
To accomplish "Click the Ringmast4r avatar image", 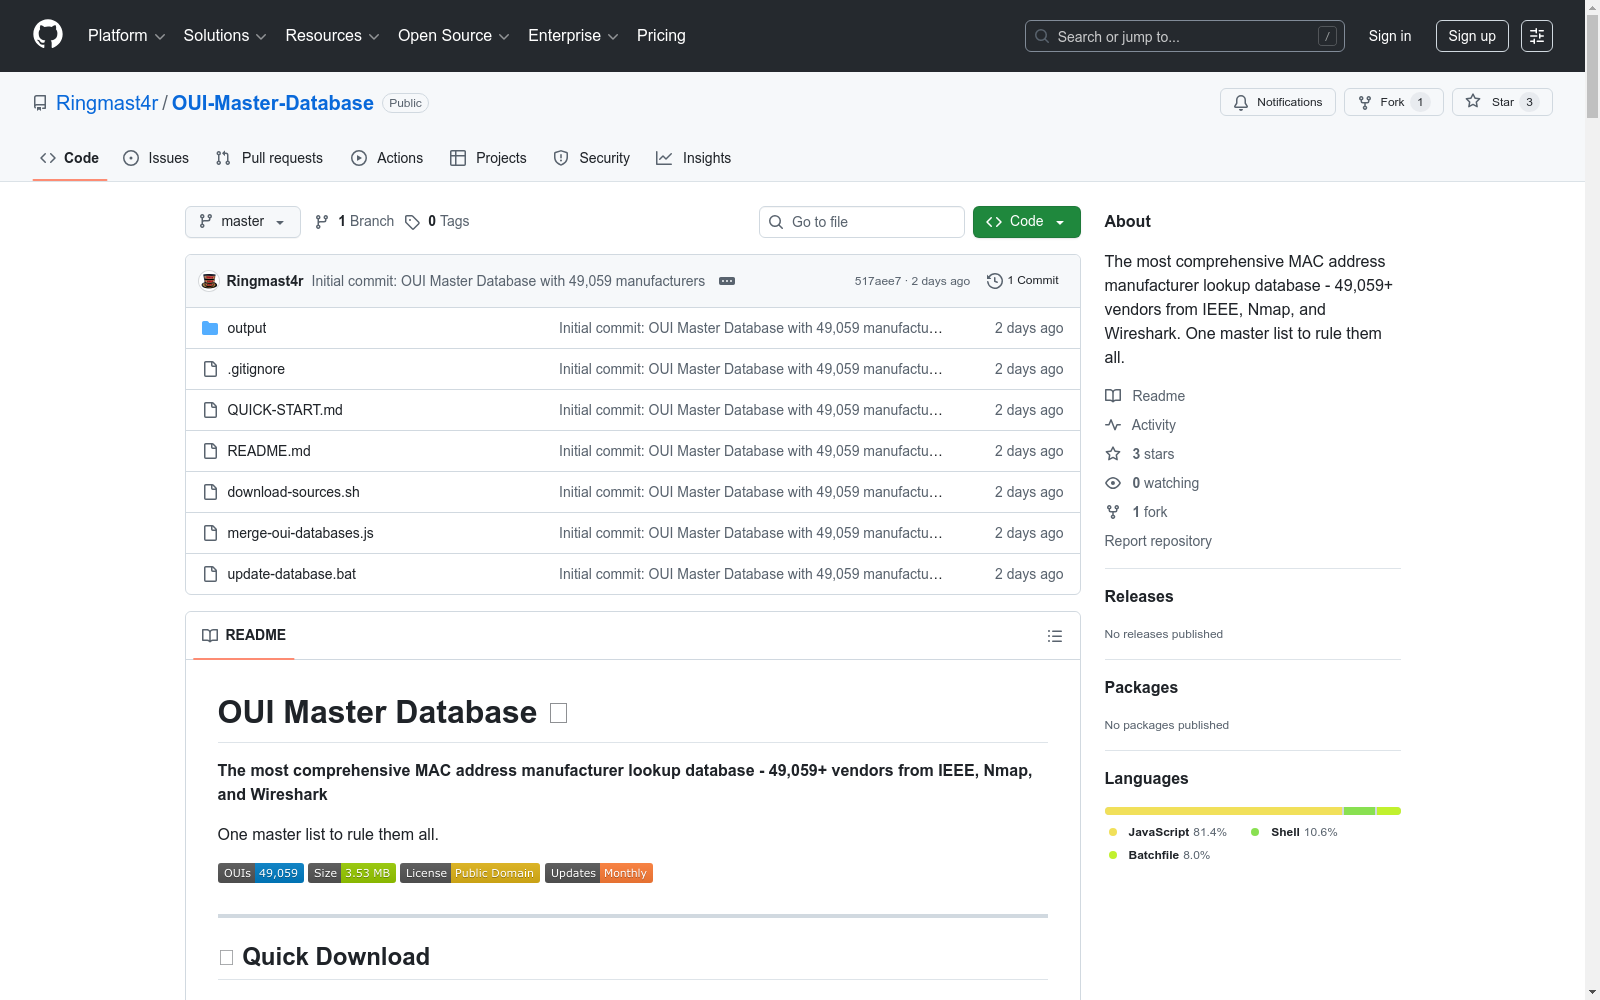I will click(209, 281).
